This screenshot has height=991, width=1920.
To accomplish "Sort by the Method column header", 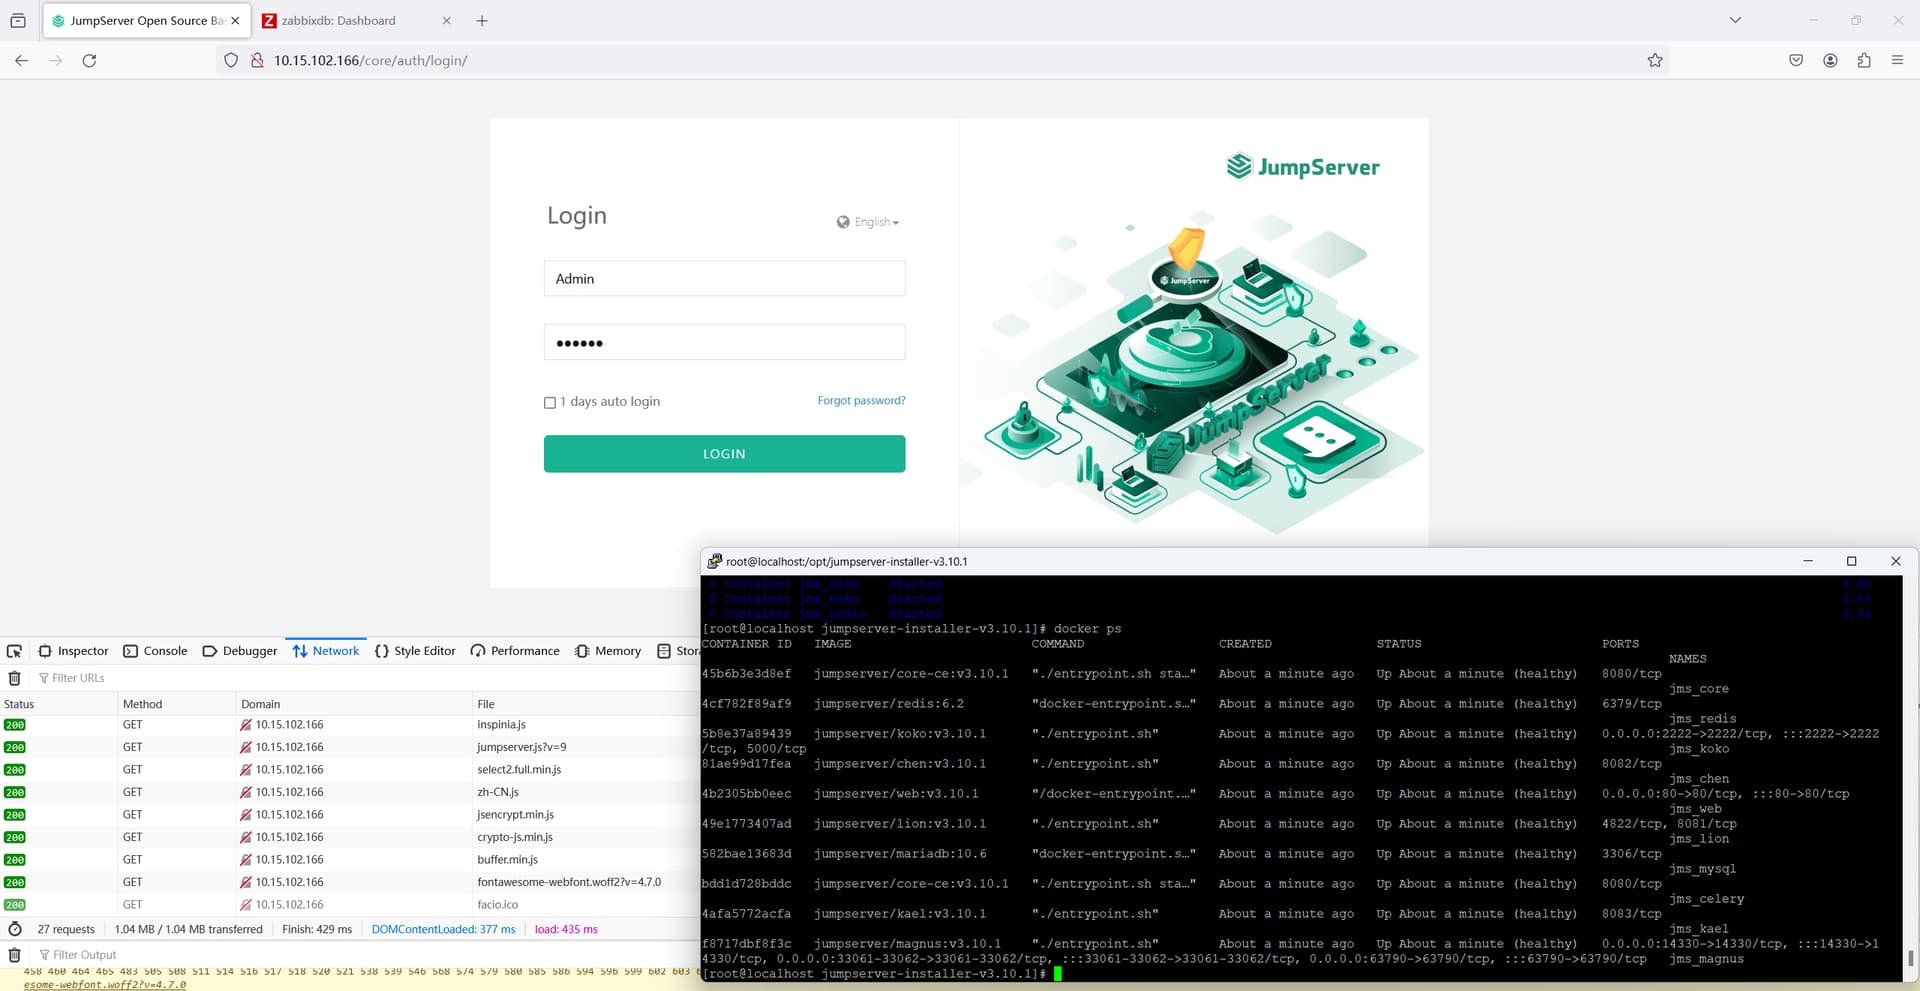I will 176,704.
